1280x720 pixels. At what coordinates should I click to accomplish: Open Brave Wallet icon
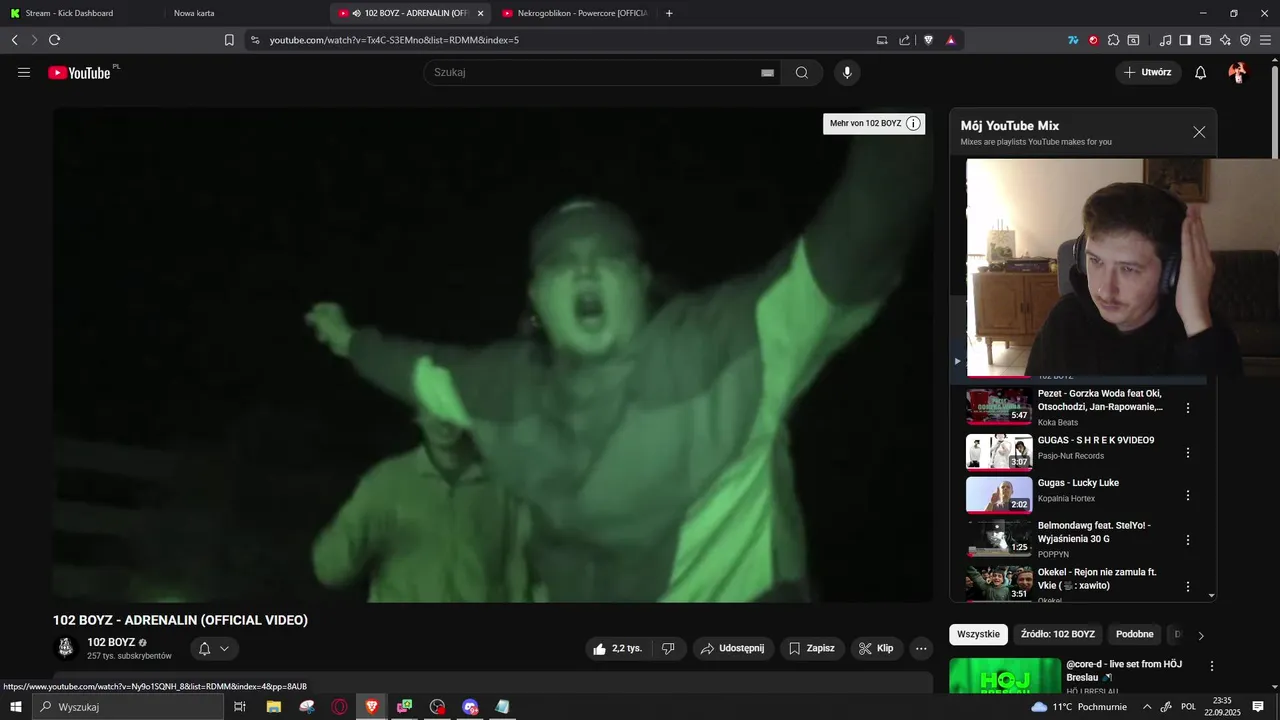[x=1205, y=40]
